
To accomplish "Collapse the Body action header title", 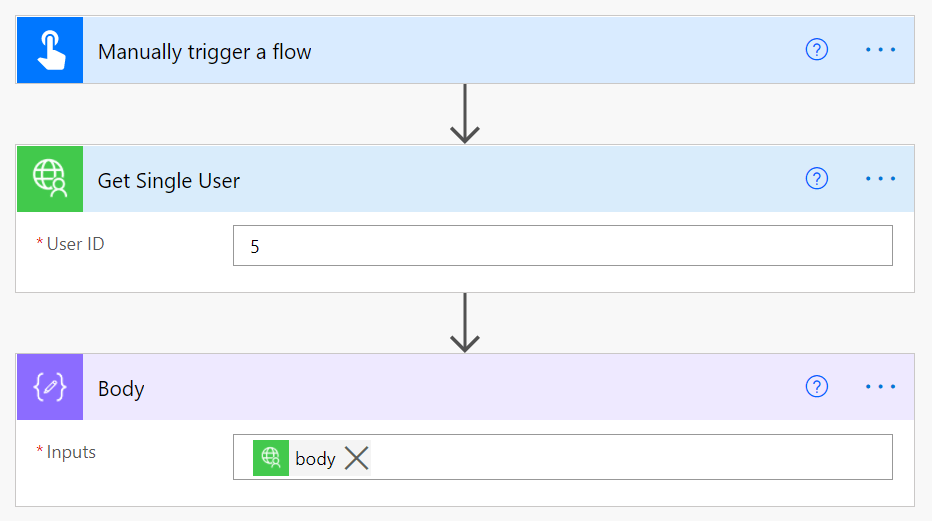I will (121, 389).
